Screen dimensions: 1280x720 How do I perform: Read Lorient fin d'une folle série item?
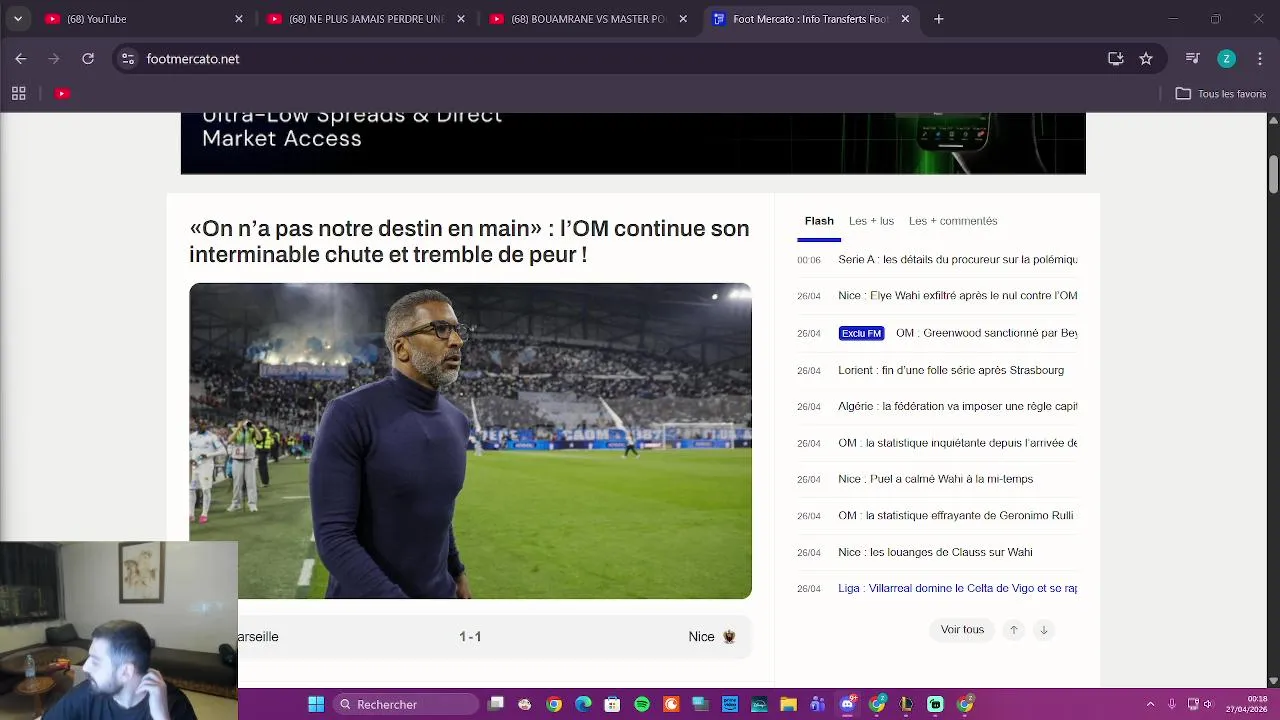[951, 370]
